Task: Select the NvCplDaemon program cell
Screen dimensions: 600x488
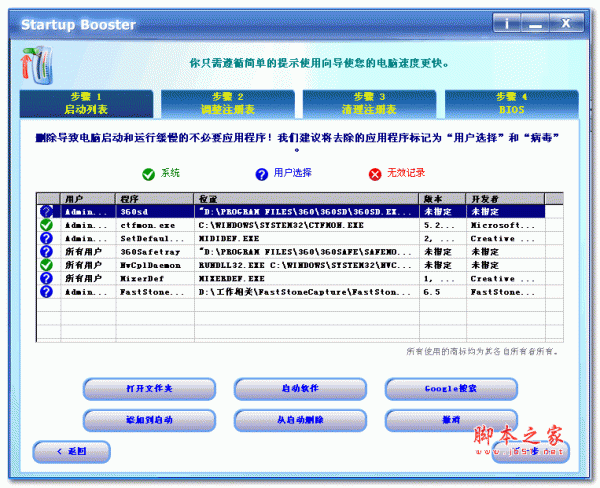Action: click(155, 265)
